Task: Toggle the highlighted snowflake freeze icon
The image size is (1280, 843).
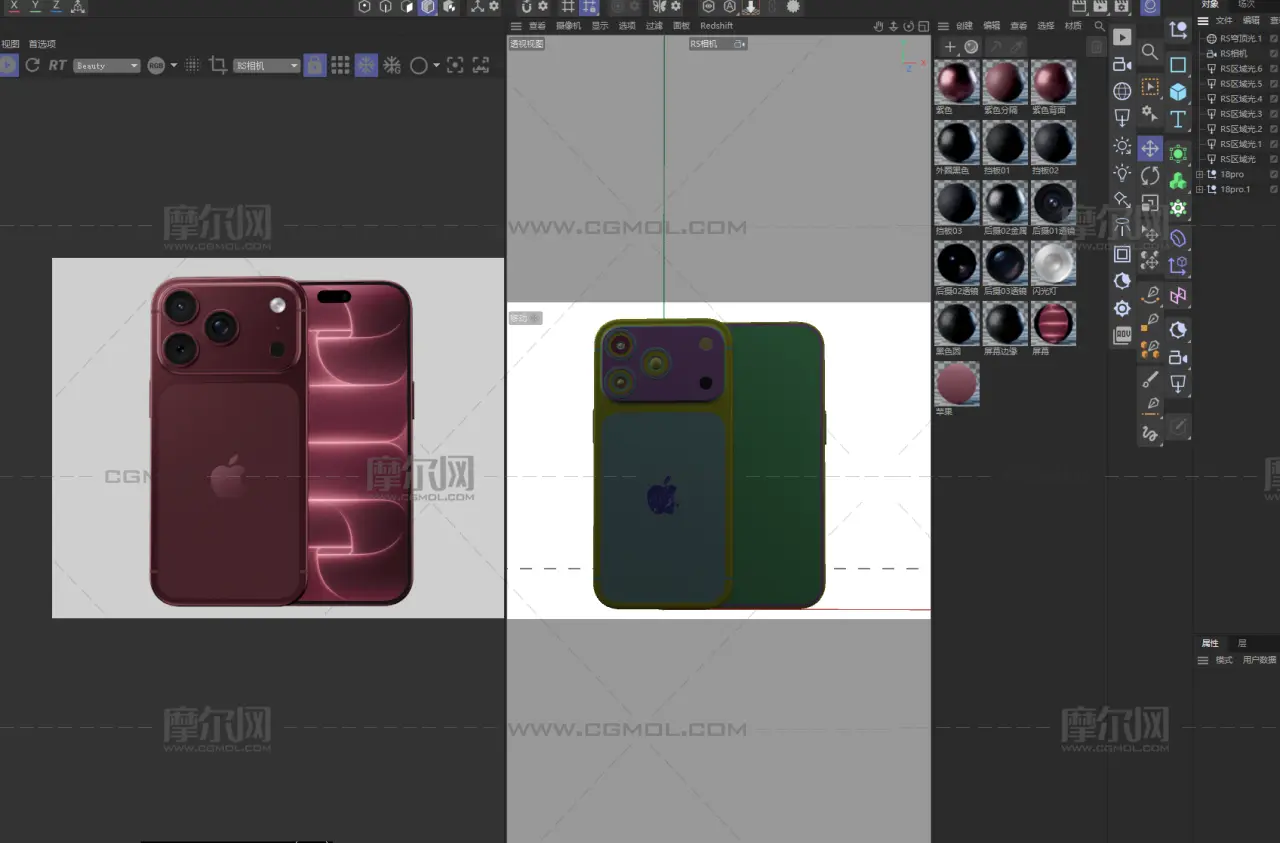Action: coord(367,65)
